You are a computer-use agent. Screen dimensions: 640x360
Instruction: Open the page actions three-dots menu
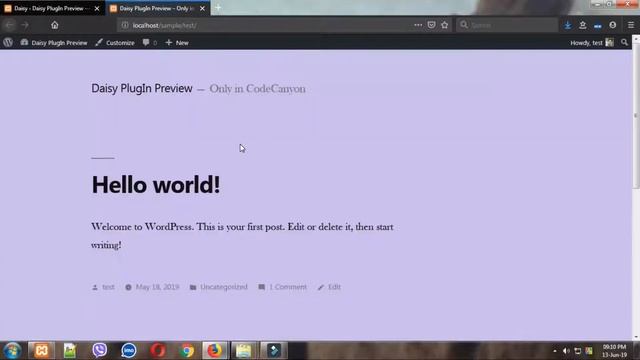pyautogui.click(x=418, y=25)
